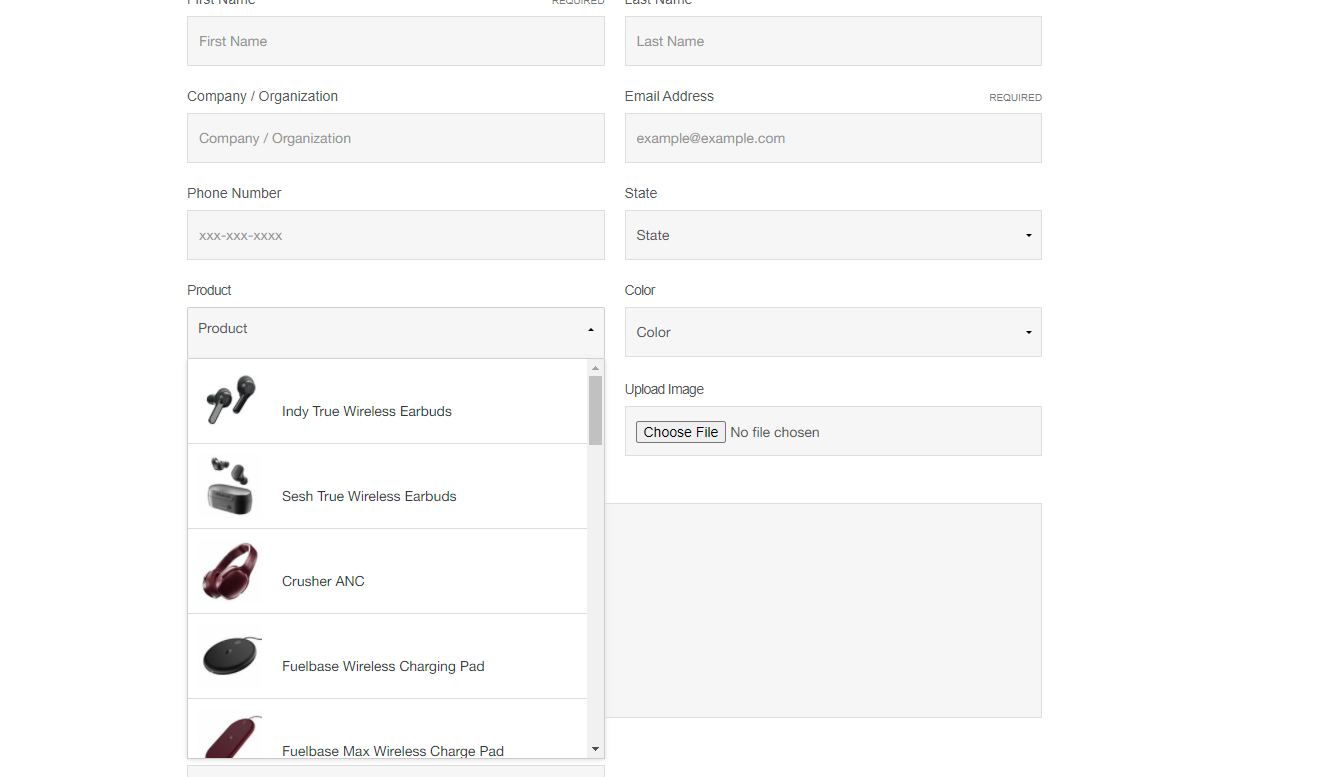Pick Fuelbase Max Wireless Charge Pad
The height and width of the screenshot is (777, 1317).
tap(387, 728)
